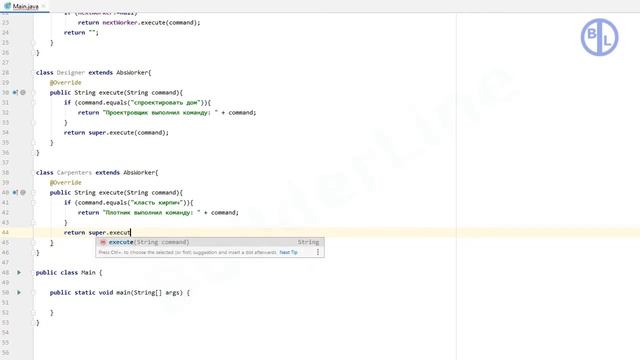Place cursor on the Designer class name
Screen dimensions: 640x360
click(71, 73)
